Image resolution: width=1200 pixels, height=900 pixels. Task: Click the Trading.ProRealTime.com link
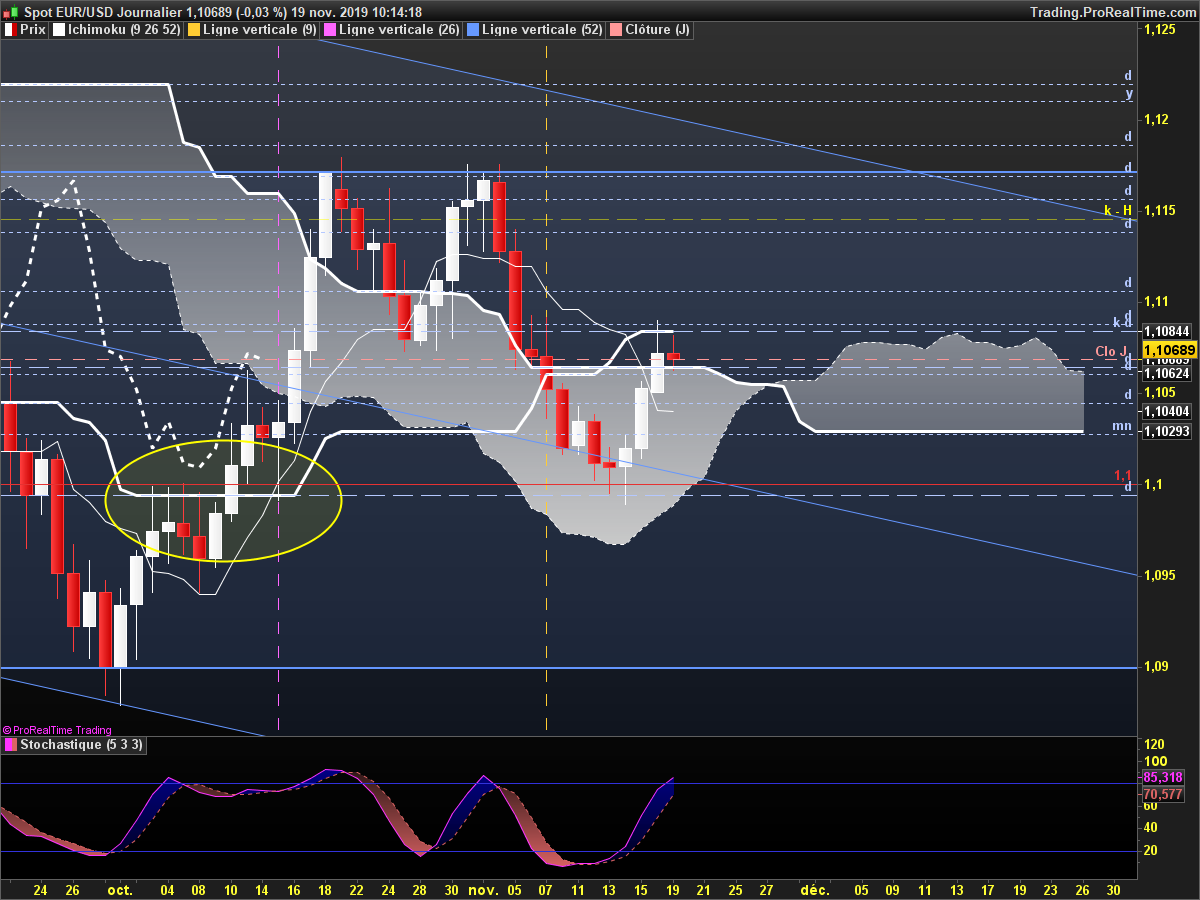tap(1112, 12)
